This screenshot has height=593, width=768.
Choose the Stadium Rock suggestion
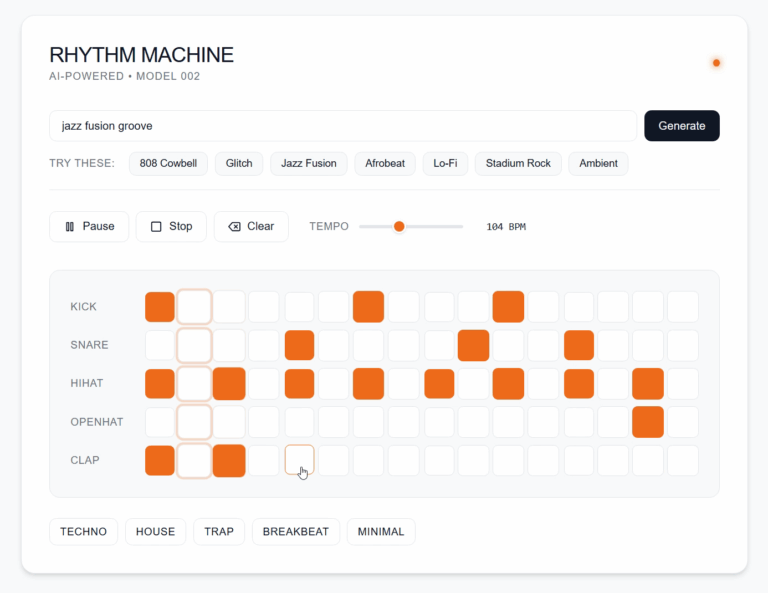click(518, 163)
